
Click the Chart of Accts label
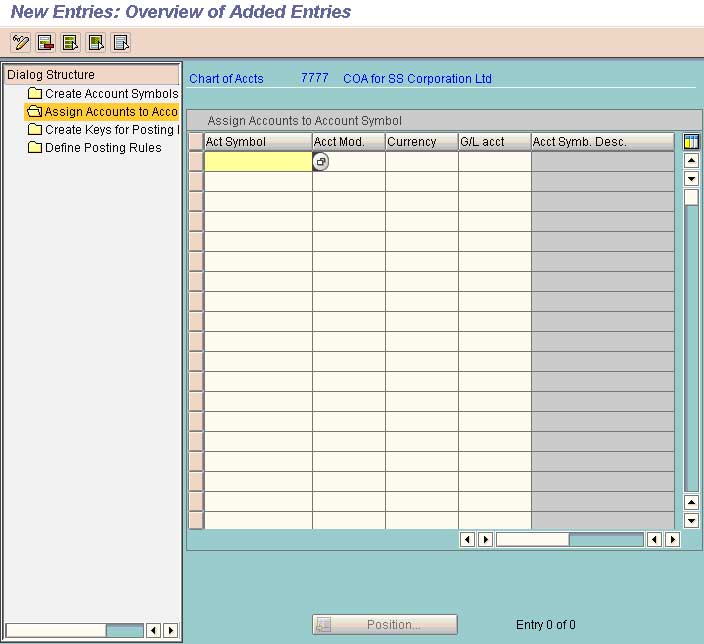click(x=226, y=79)
